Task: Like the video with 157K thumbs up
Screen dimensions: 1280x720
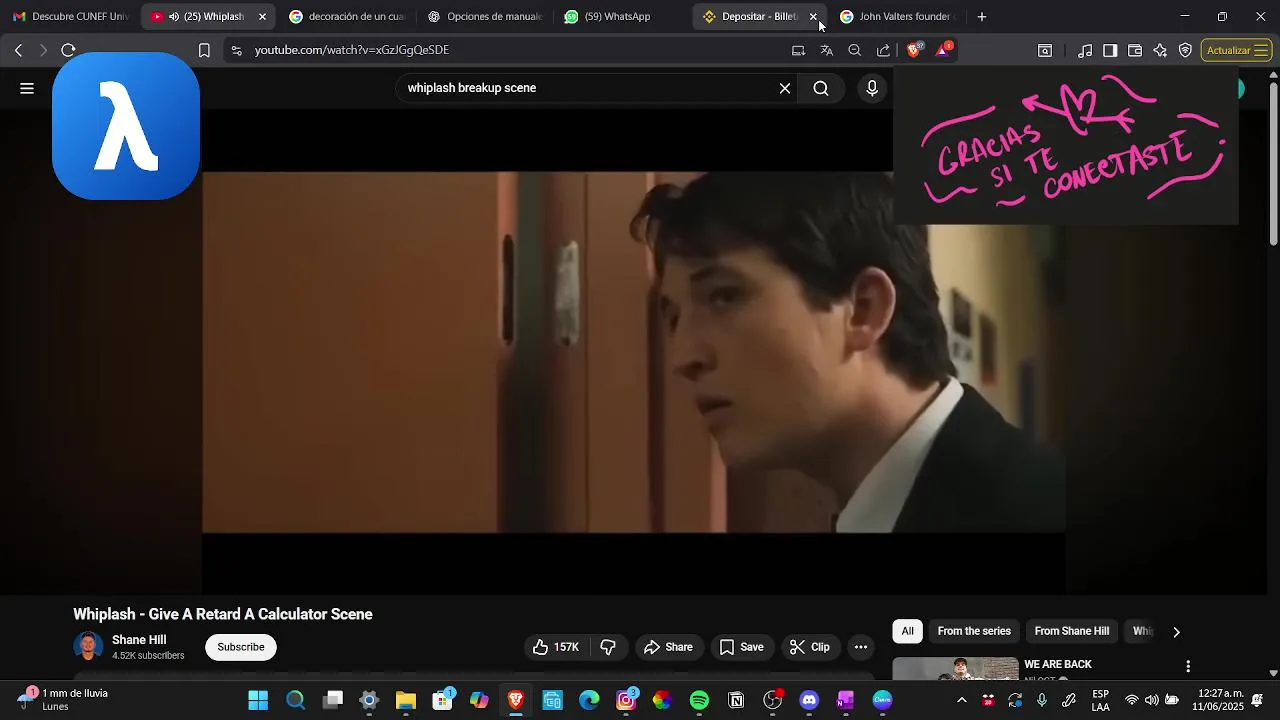Action: coord(557,647)
